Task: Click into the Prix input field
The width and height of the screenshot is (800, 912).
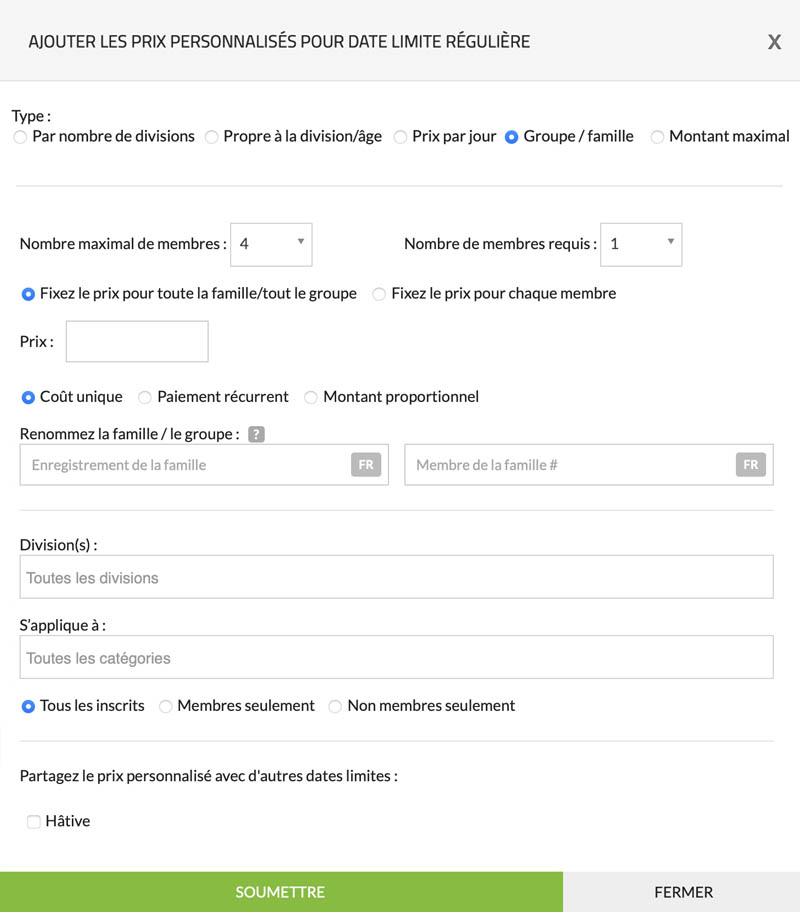Action: click(137, 342)
